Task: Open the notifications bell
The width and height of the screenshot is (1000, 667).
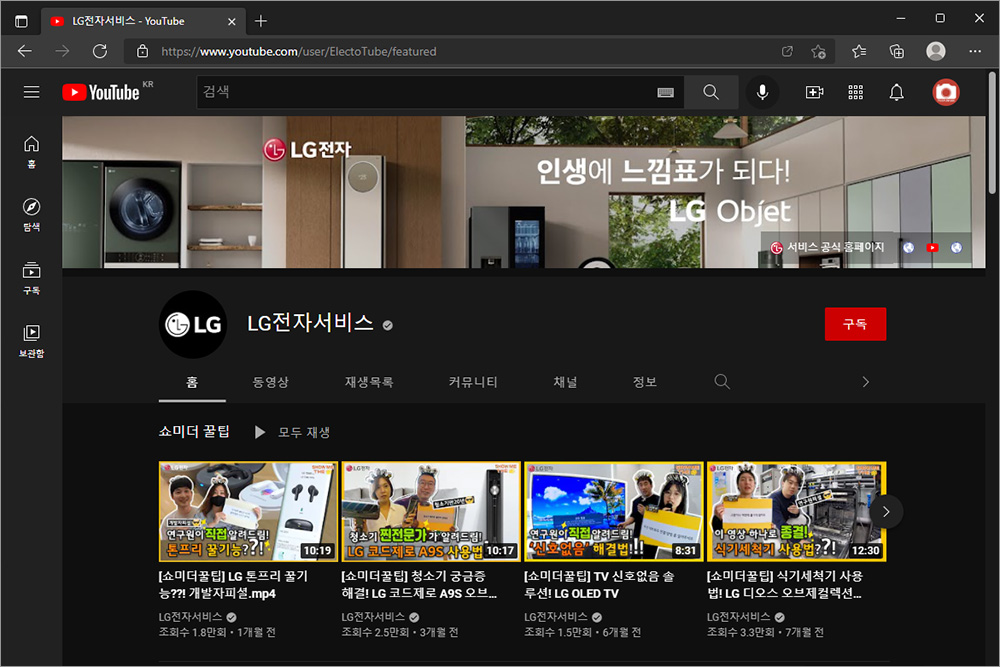Action: point(897,92)
